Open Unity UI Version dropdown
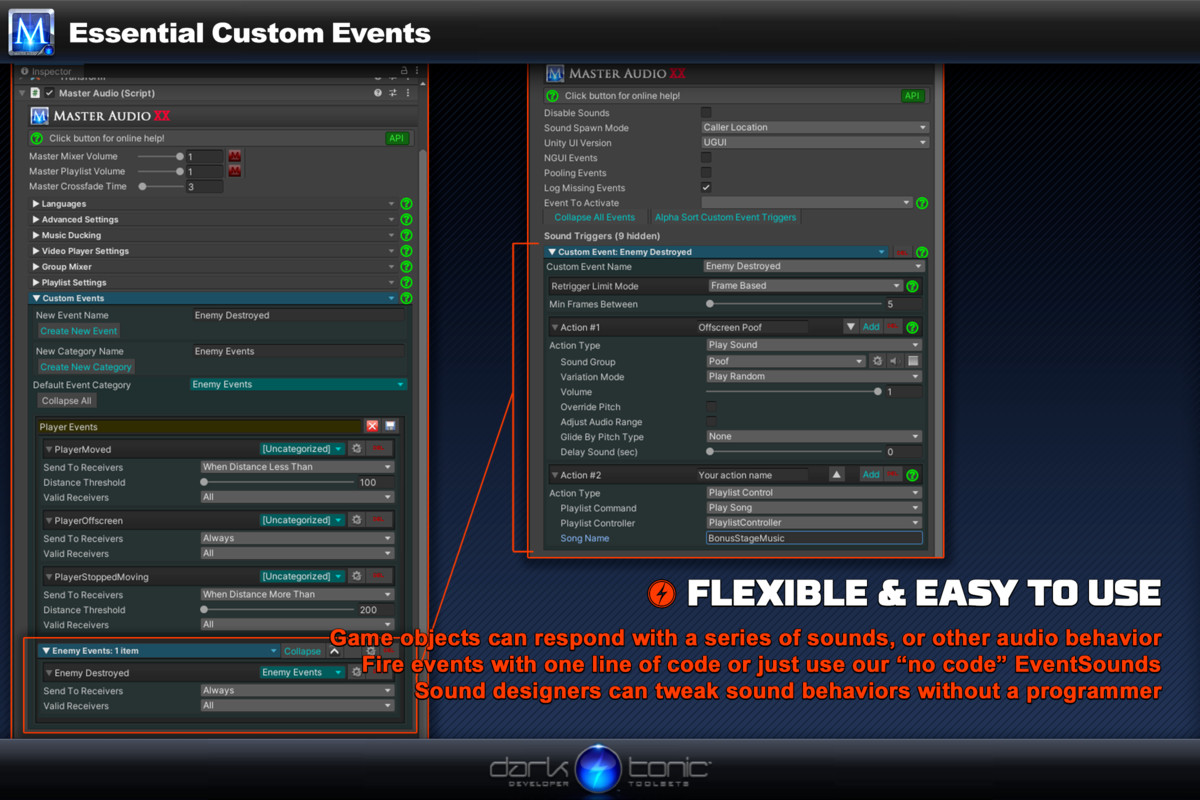 point(815,143)
